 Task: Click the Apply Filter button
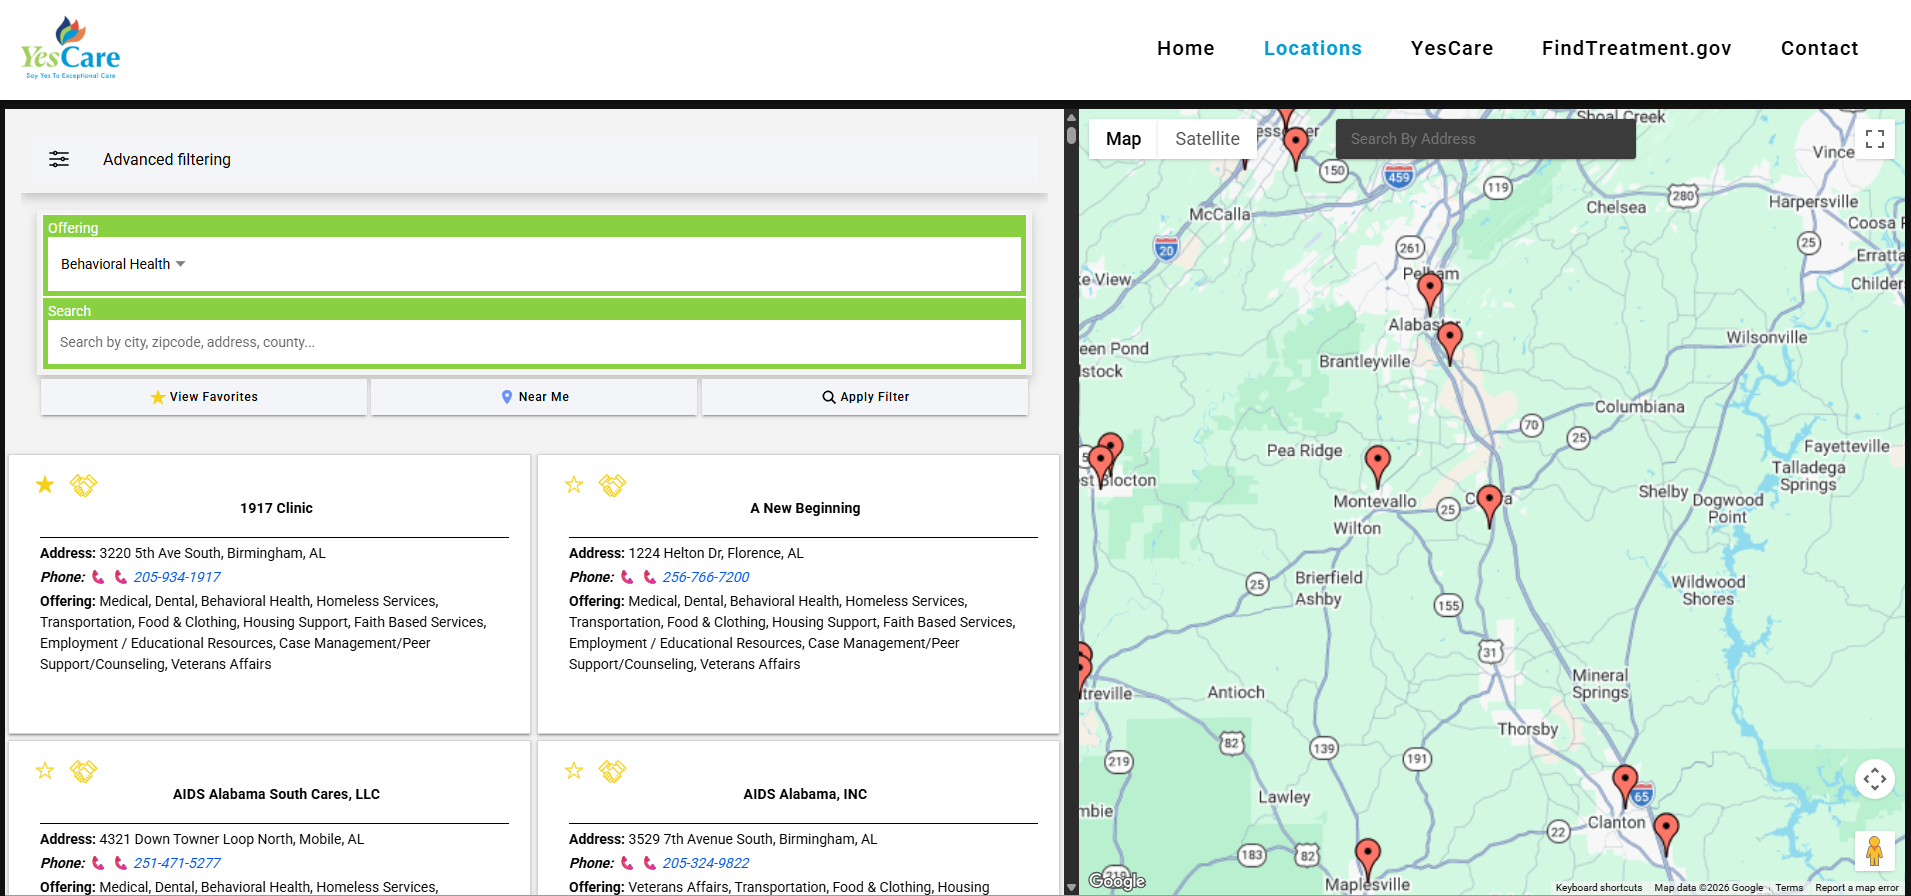pyautogui.click(x=865, y=397)
